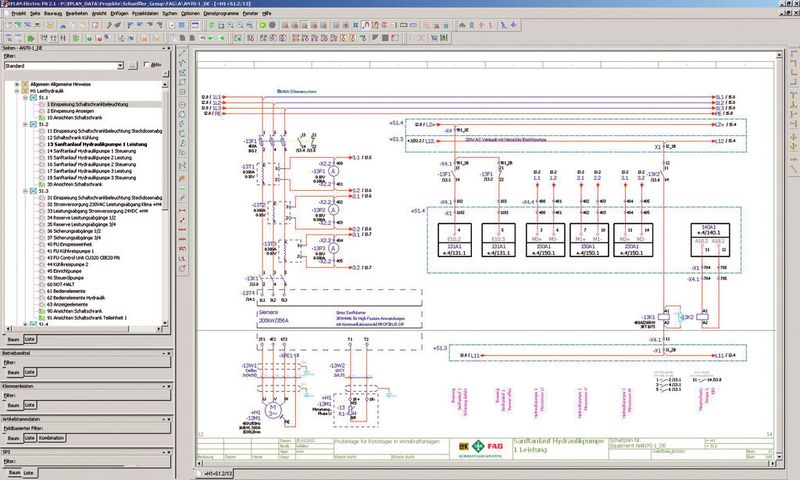800x480 pixels.
Task: Open the Dienstprogramme menu
Action: pyautogui.click(x=221, y=13)
